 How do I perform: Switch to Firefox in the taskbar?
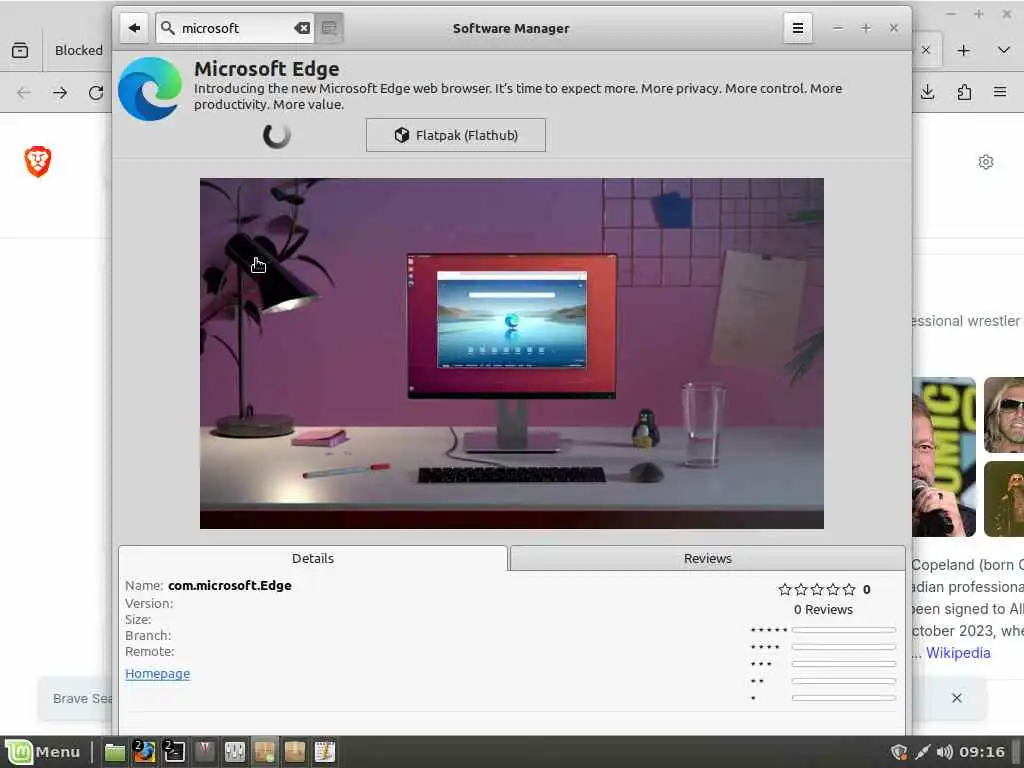pos(144,752)
